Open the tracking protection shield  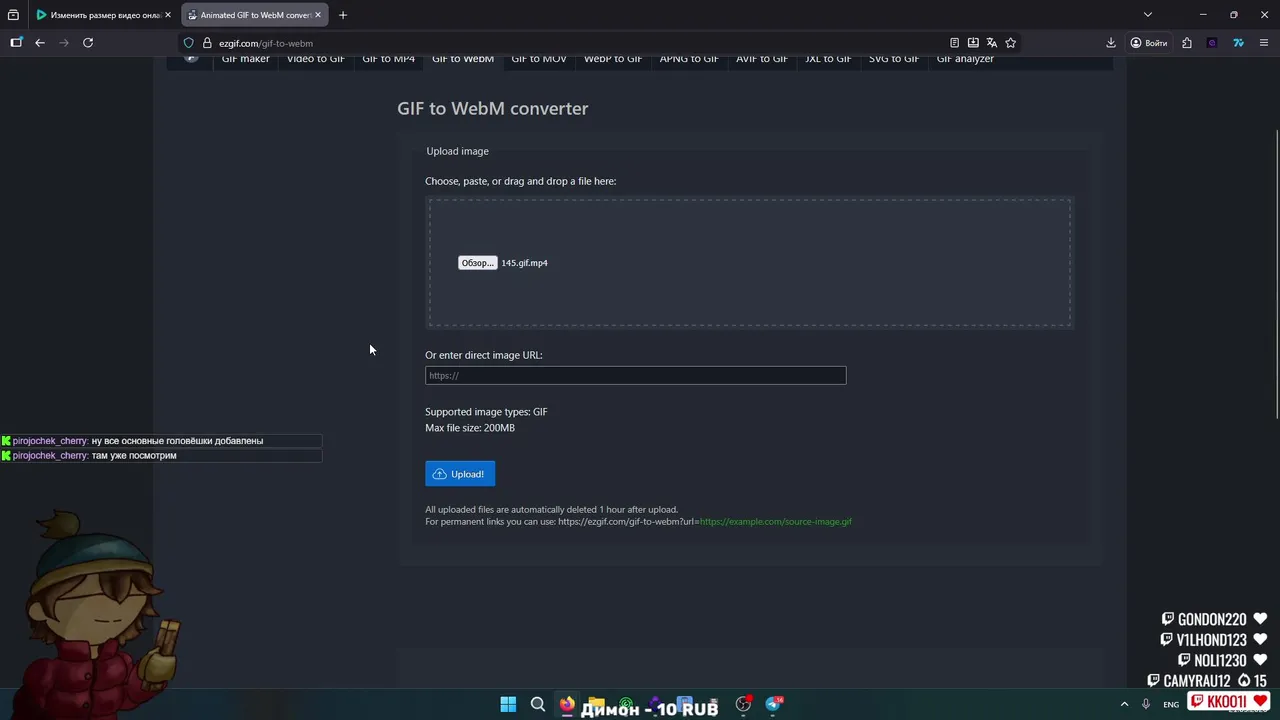[188, 43]
